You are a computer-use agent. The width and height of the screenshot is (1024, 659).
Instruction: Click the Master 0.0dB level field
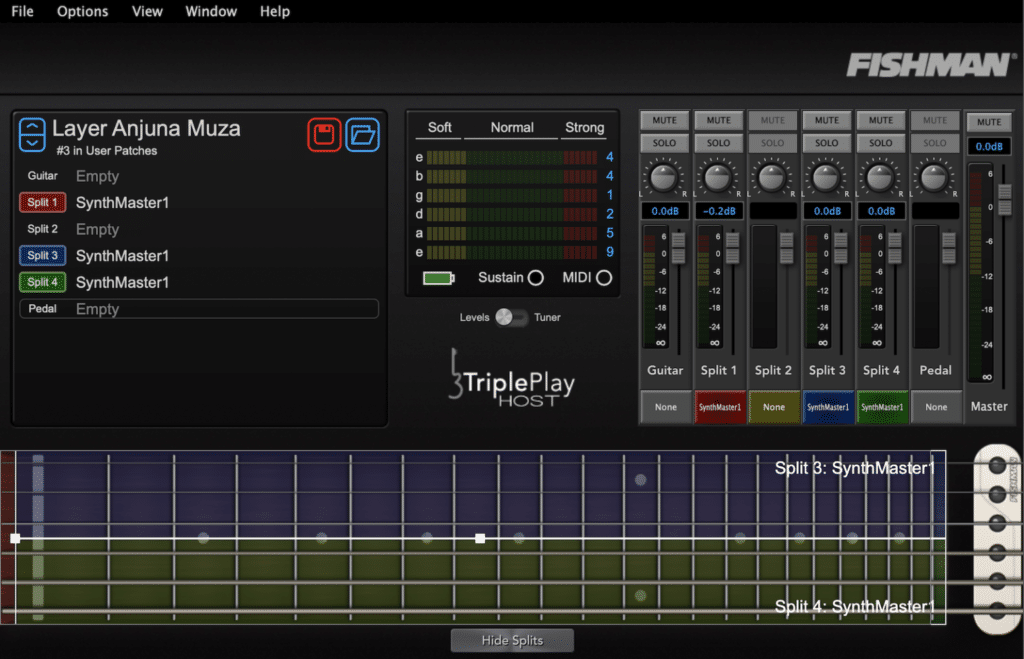(989, 146)
